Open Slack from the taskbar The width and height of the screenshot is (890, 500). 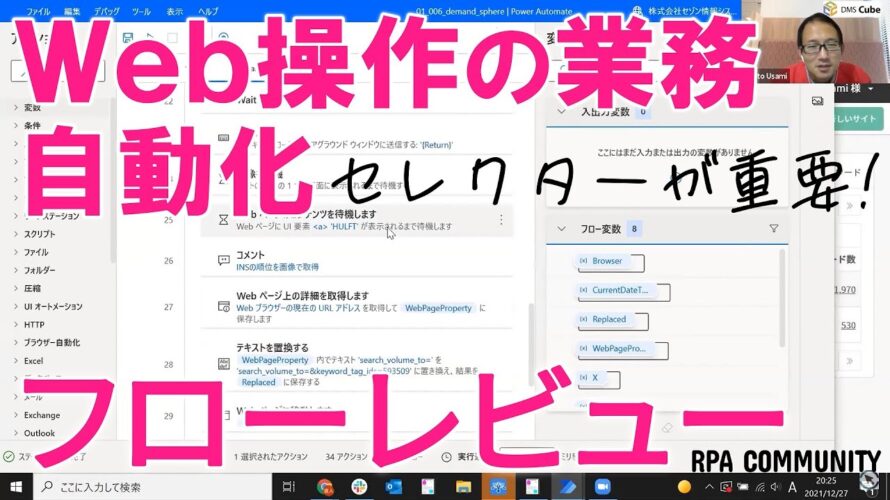(x=359, y=486)
